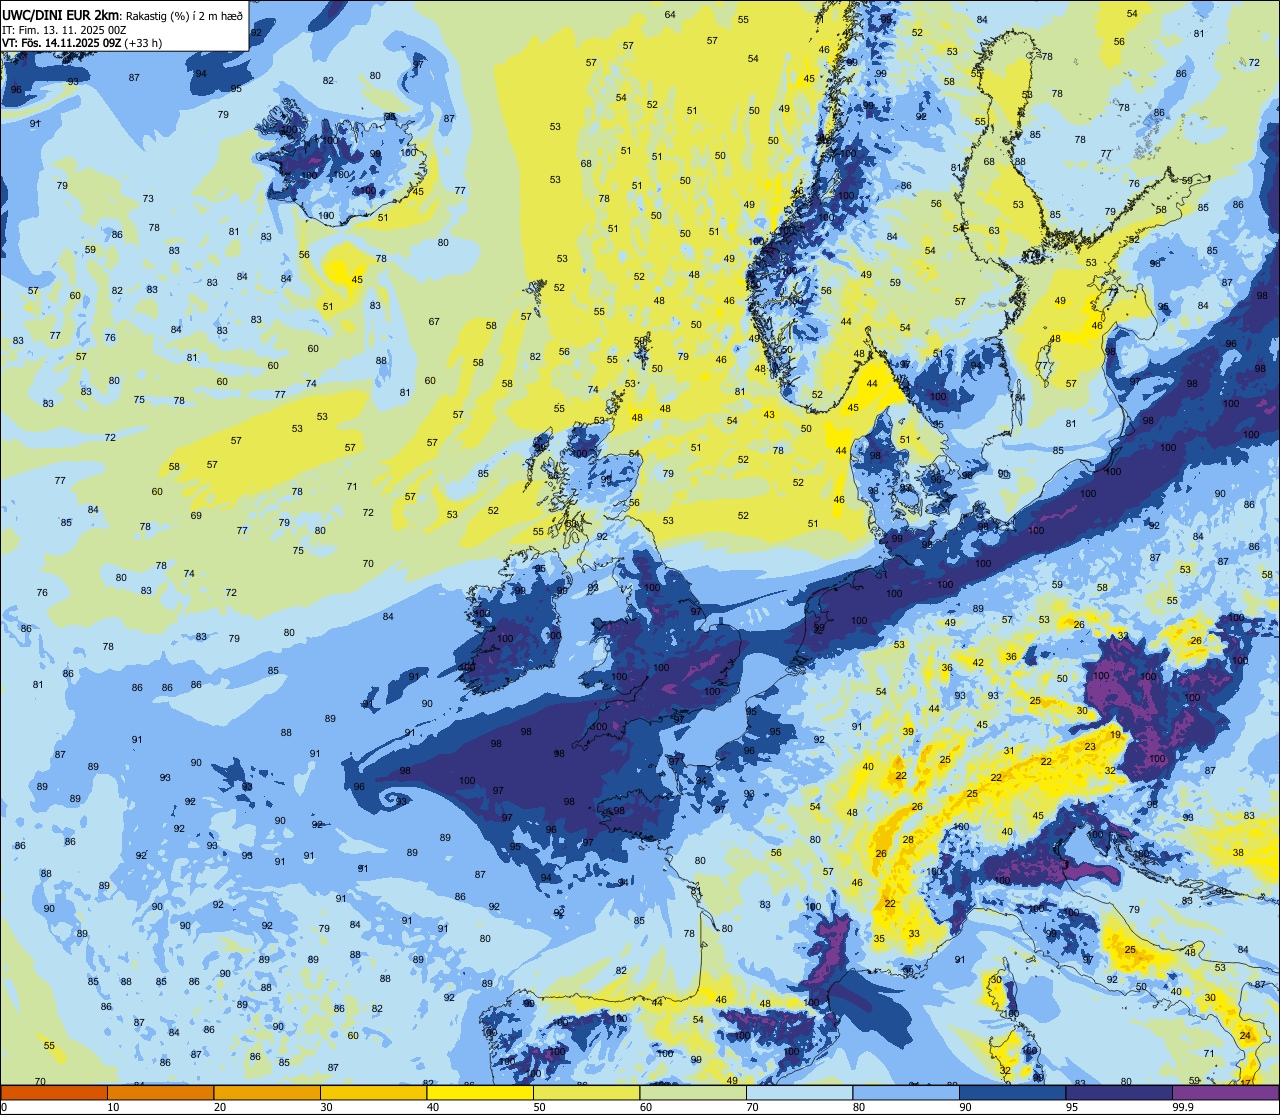Click the 20–30 legend color segment

267,1093
